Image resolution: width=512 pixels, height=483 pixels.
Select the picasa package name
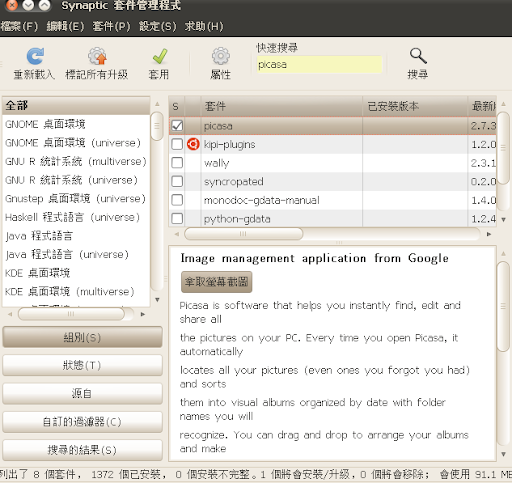click(218, 126)
